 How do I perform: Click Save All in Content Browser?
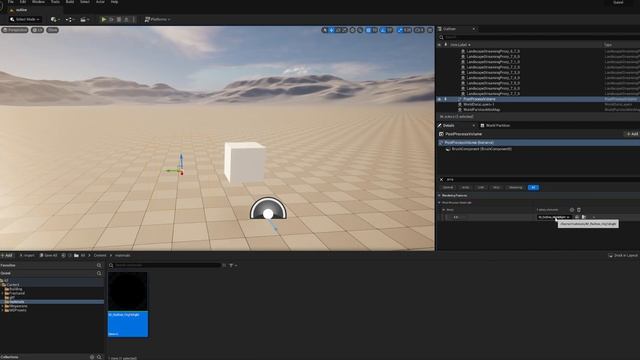pyautogui.click(x=49, y=256)
